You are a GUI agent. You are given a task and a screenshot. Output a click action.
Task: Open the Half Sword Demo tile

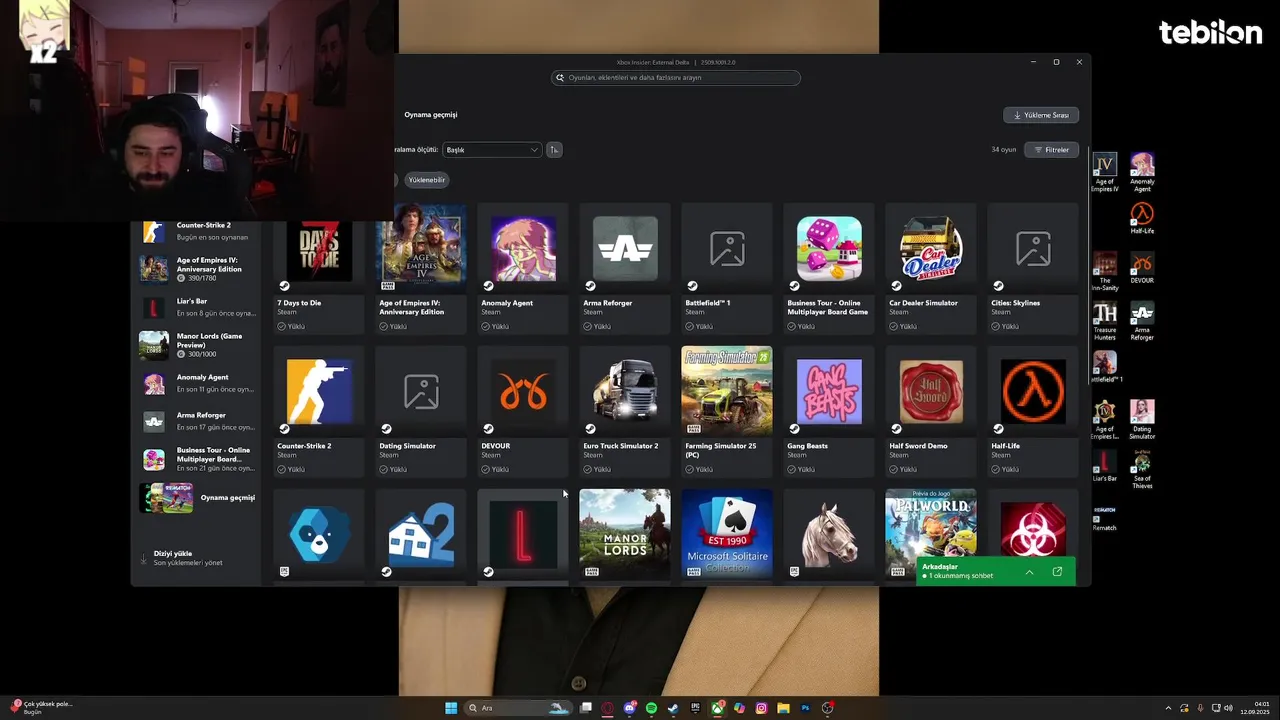931,412
